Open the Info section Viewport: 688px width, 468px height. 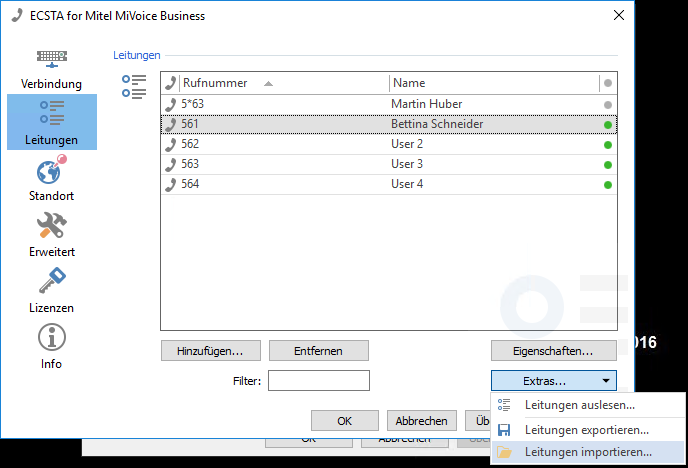(52, 346)
